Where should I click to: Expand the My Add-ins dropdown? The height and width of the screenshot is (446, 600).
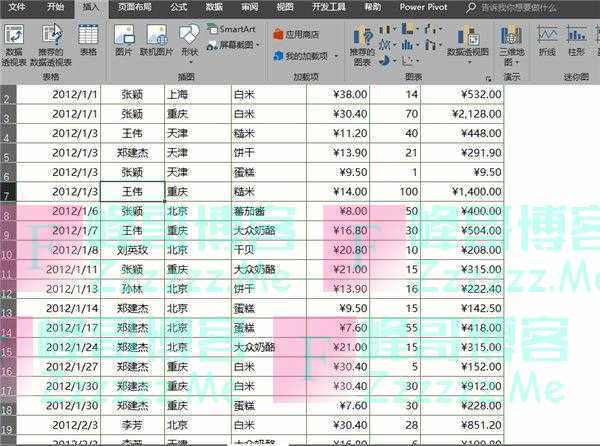click(x=305, y=54)
